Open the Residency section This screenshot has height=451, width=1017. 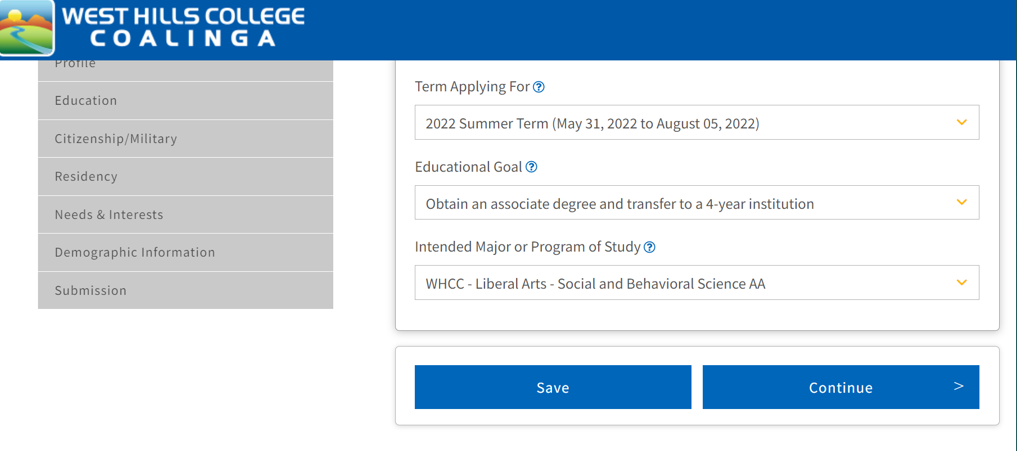(x=185, y=177)
